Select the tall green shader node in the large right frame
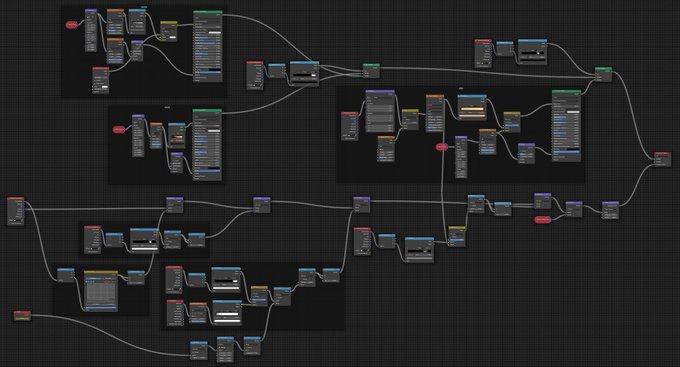Screen dimensions: 680x367 coord(566,126)
